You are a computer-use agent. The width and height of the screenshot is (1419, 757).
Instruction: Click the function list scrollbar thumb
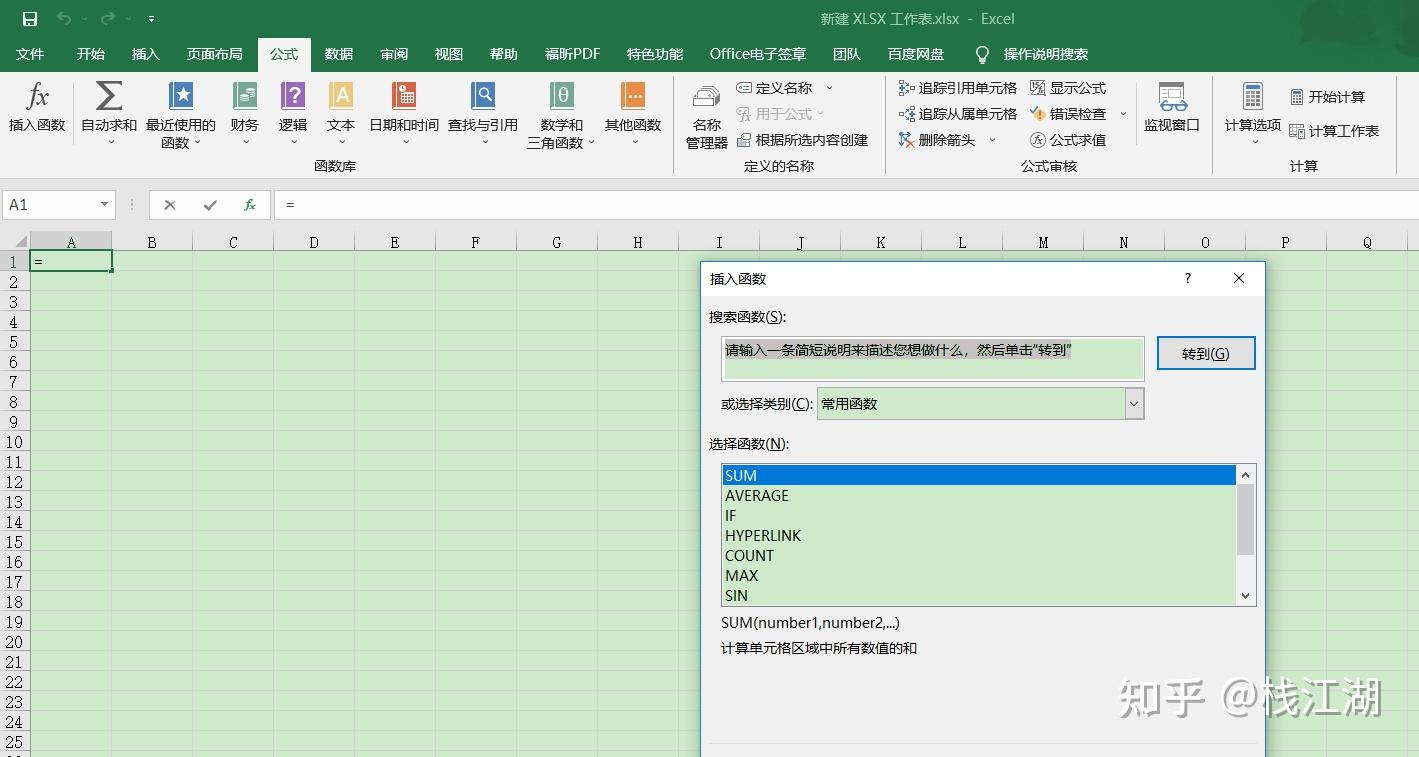1246,519
